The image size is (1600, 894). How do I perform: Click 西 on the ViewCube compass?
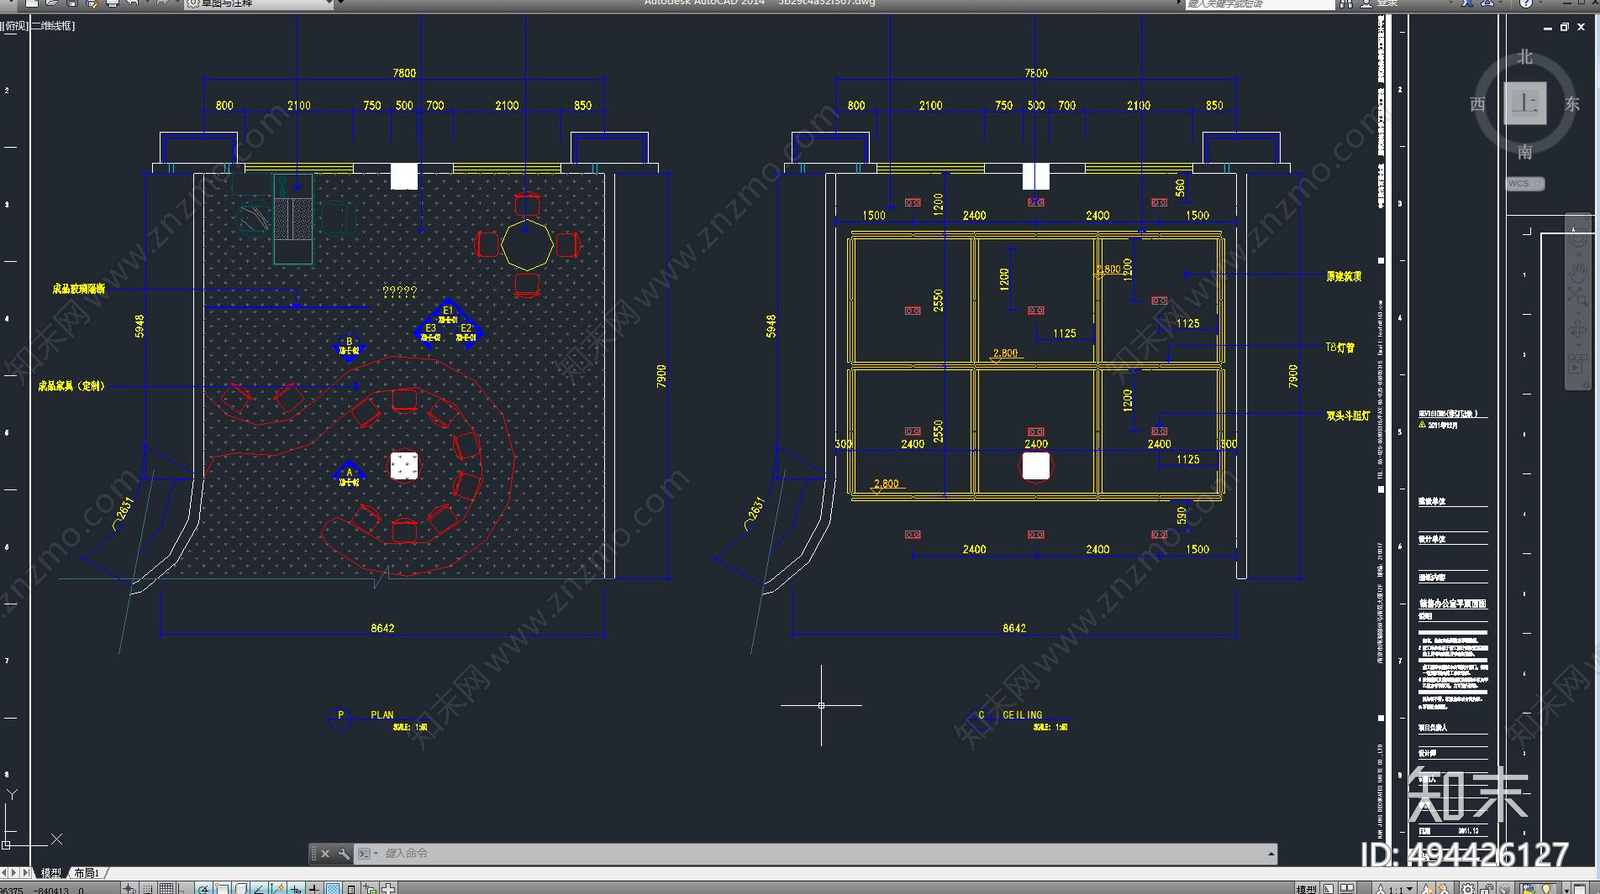(1478, 104)
